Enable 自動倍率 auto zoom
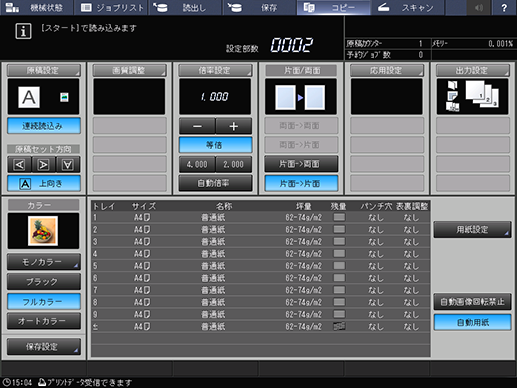Viewport: 517px width, 388px height. click(x=215, y=183)
